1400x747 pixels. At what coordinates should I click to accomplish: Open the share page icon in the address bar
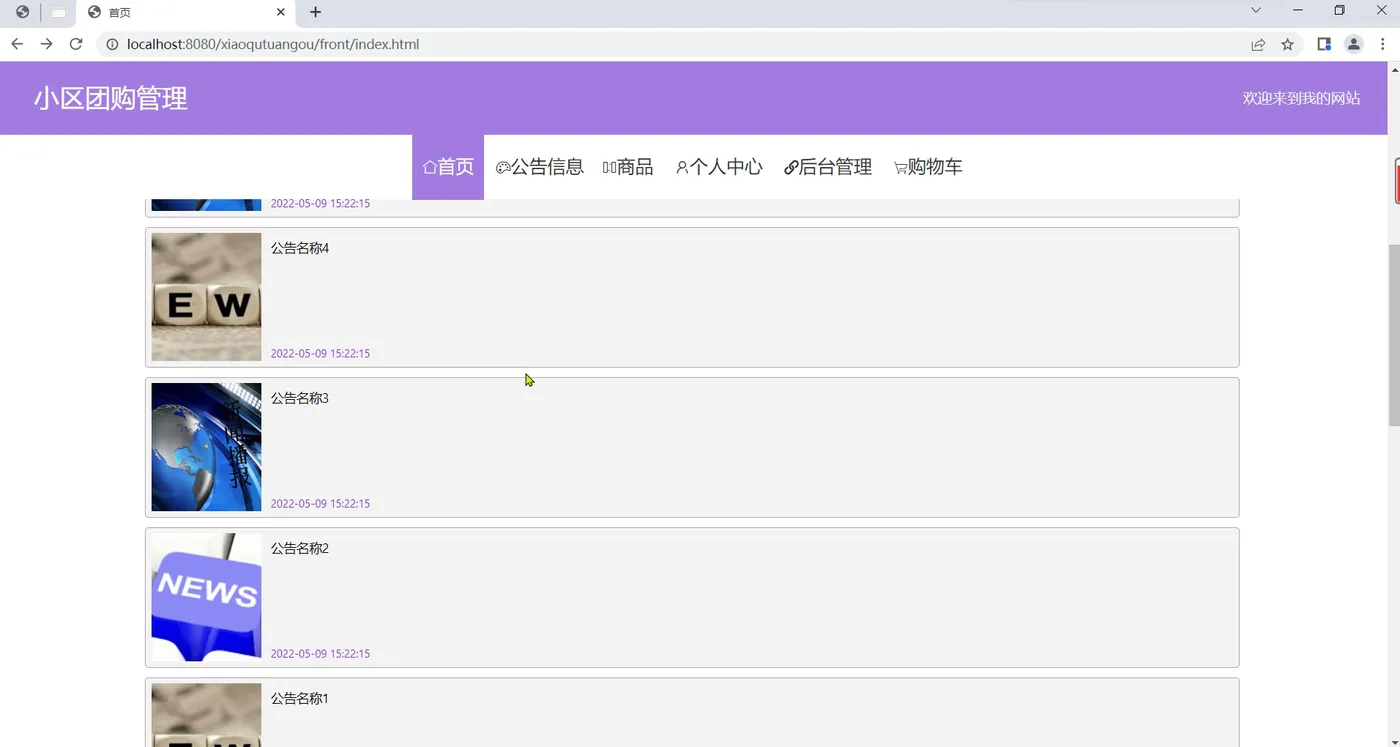1258,44
